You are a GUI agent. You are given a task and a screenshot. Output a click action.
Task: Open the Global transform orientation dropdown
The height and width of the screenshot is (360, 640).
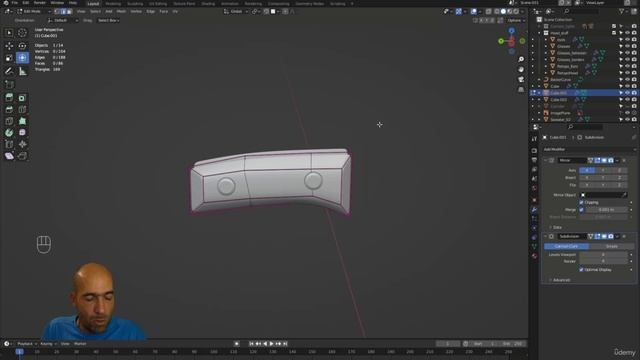click(x=236, y=11)
